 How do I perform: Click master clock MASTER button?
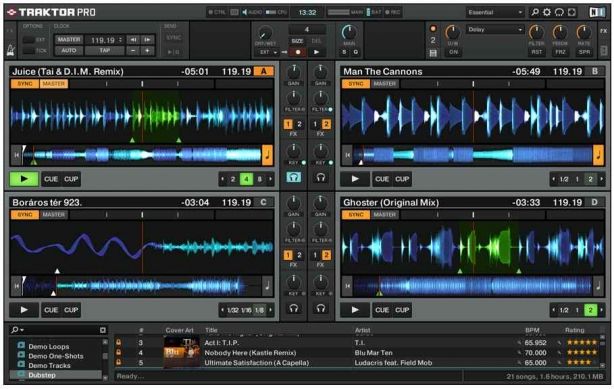pyautogui.click(x=69, y=40)
